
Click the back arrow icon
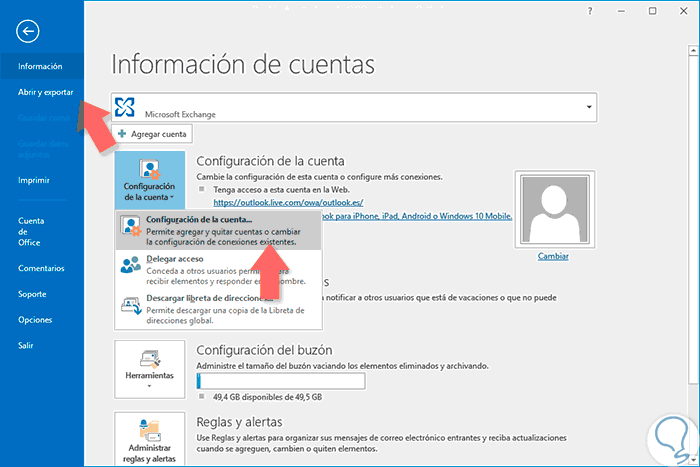(29, 31)
